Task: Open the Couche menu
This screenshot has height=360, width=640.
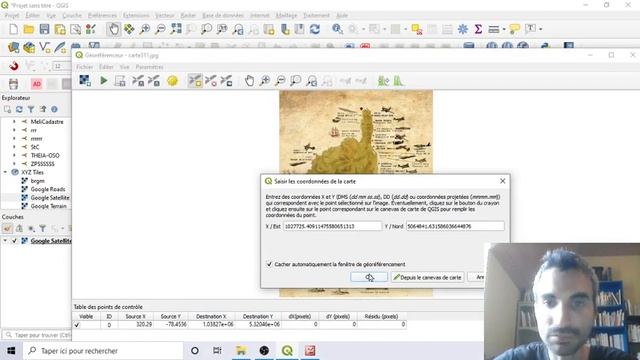Action: (72, 15)
